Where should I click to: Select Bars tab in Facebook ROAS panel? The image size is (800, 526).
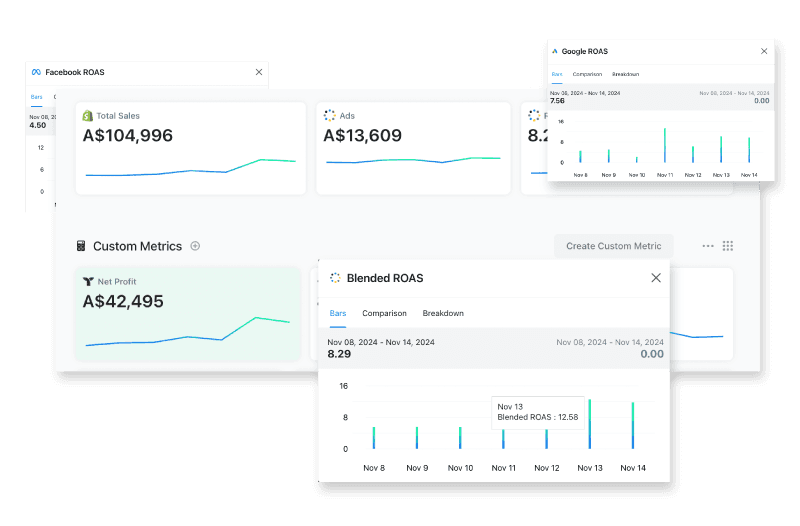point(36,97)
